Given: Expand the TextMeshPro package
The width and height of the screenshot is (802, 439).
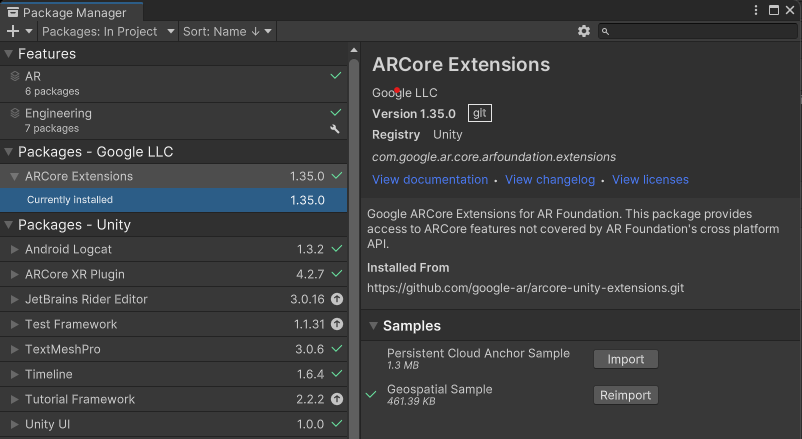Looking at the screenshot, I should (x=14, y=349).
